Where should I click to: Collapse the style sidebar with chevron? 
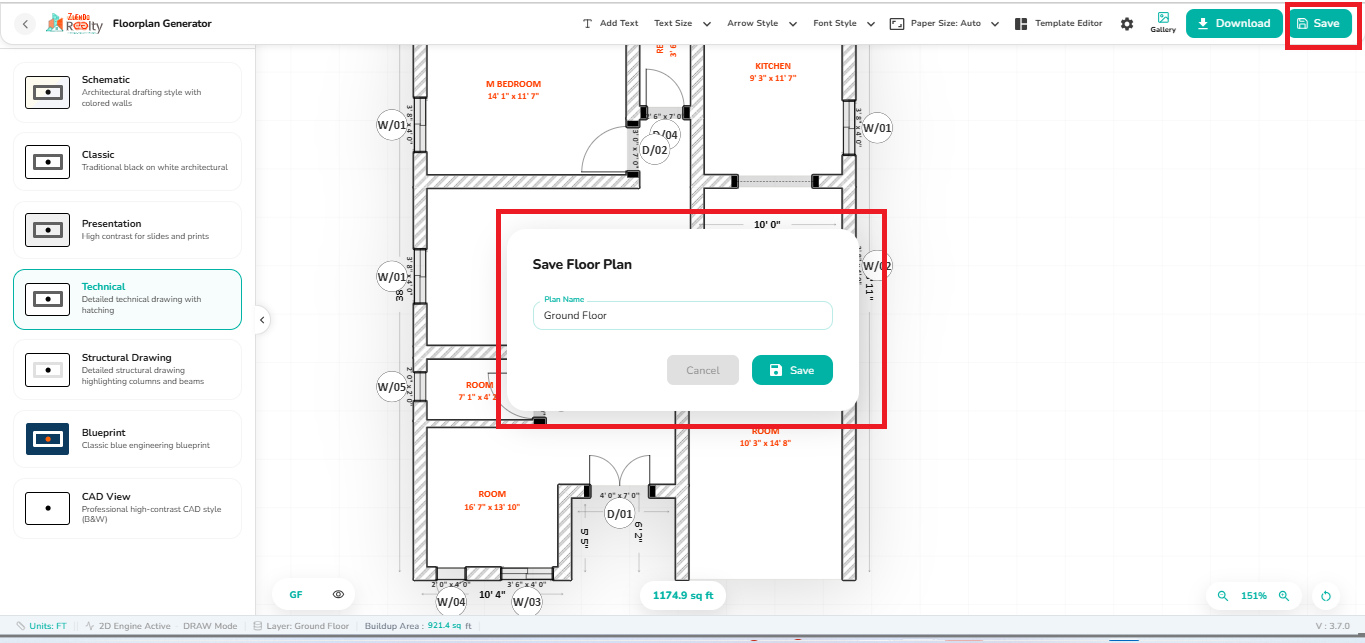click(x=262, y=320)
